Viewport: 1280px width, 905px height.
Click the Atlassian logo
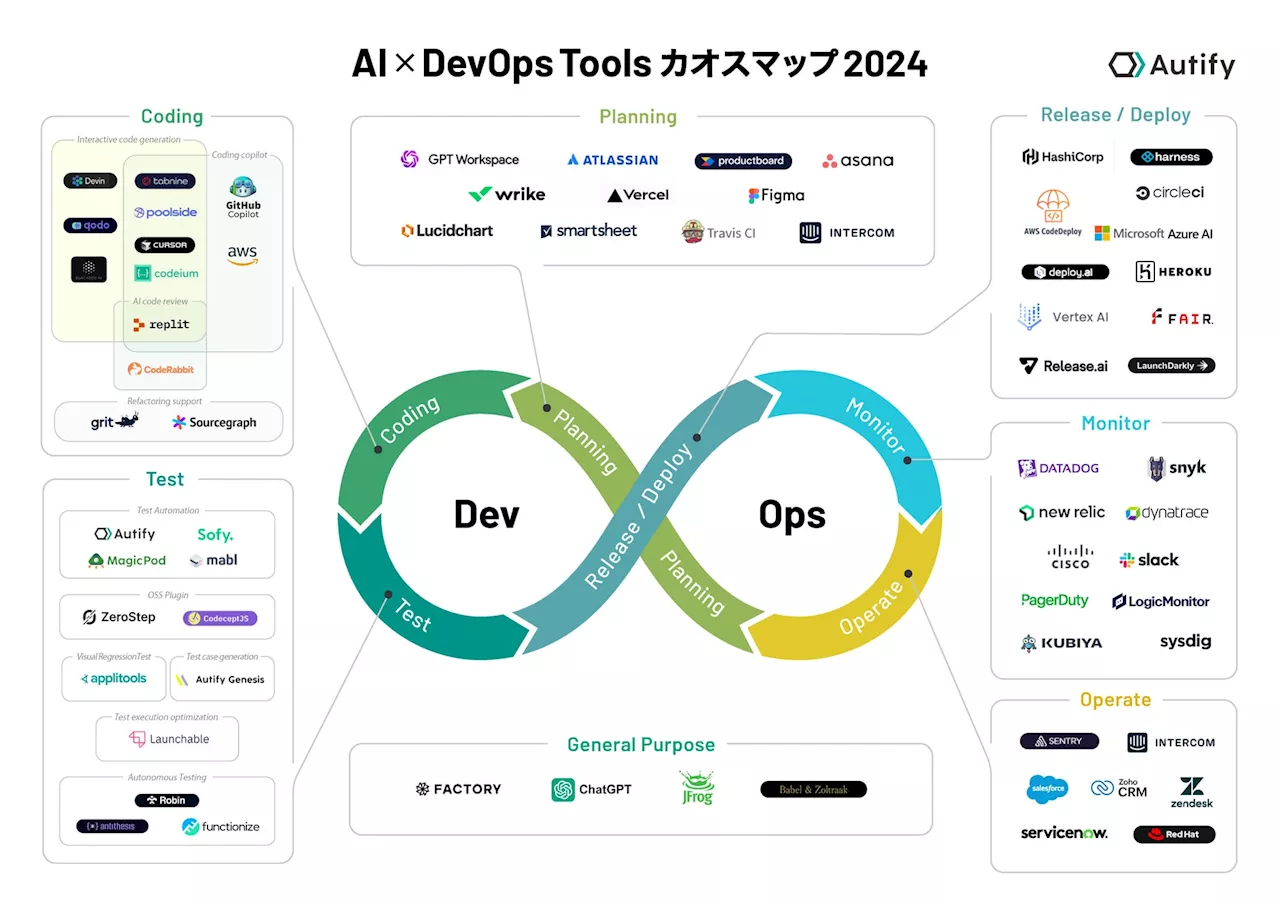(612, 160)
